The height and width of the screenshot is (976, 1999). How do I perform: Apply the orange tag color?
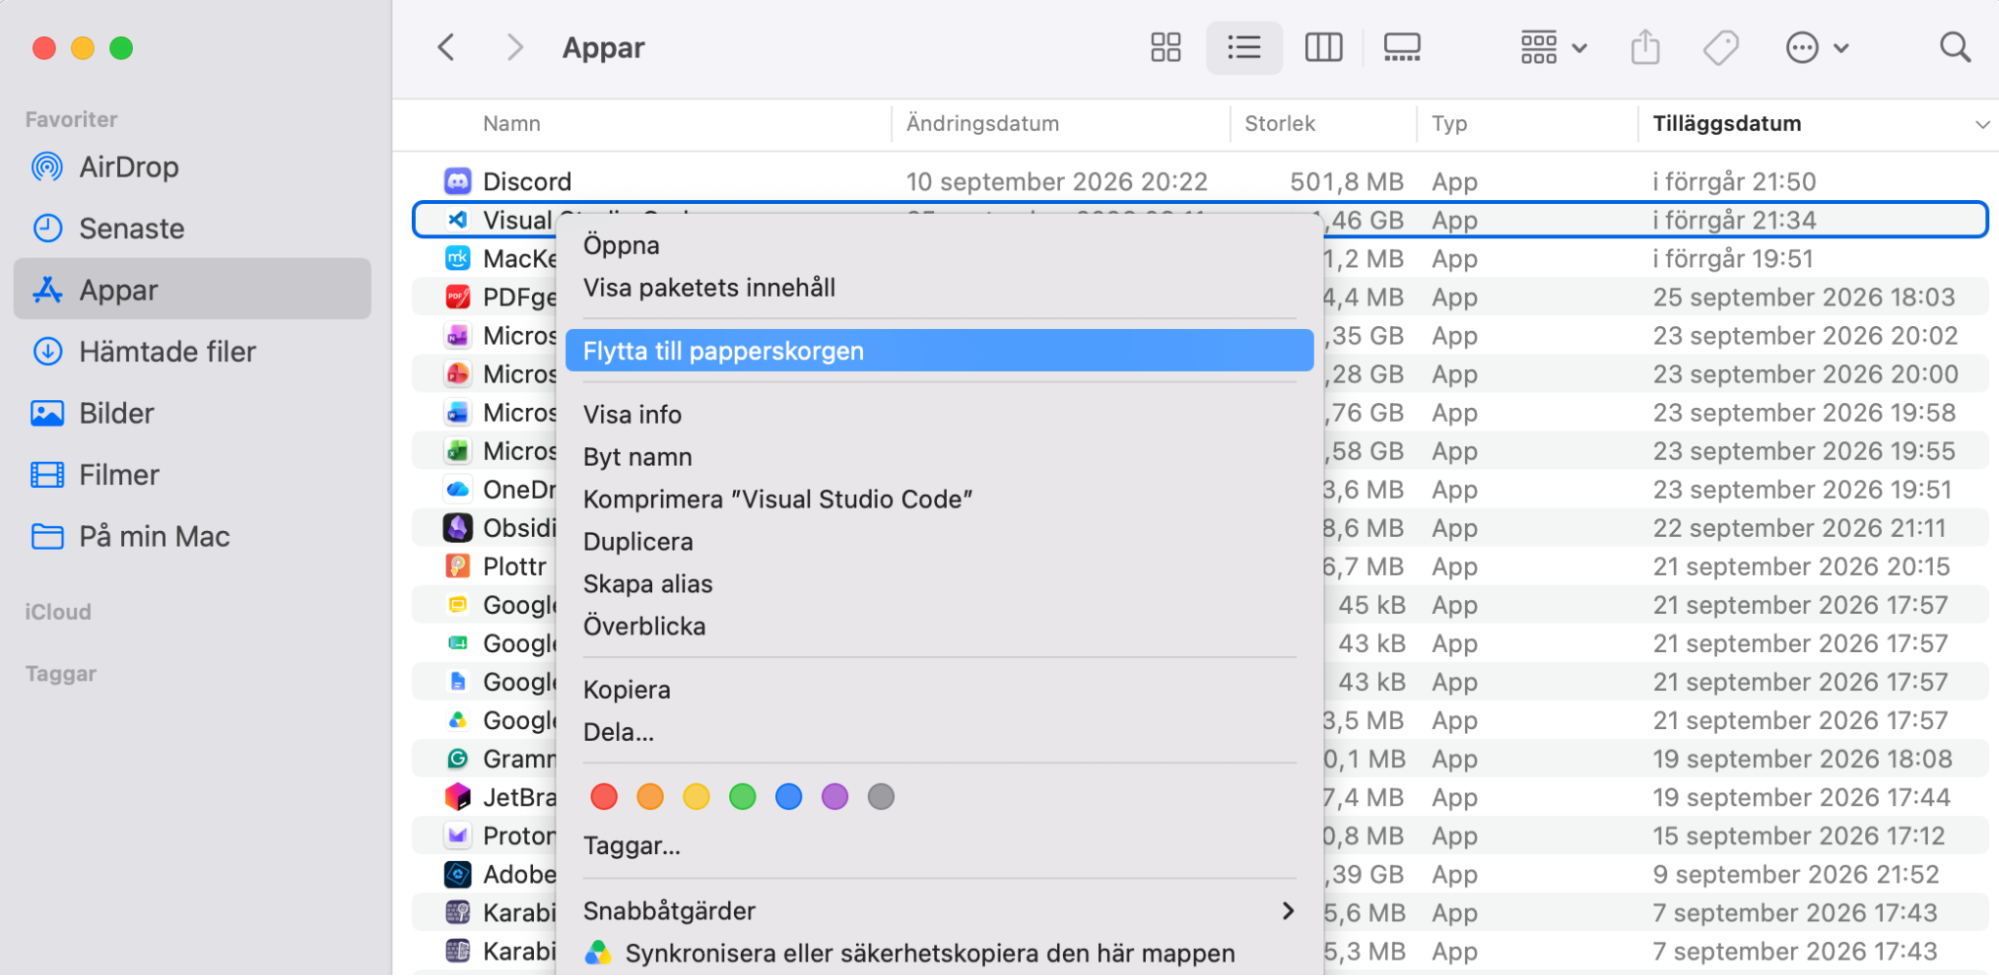point(650,797)
